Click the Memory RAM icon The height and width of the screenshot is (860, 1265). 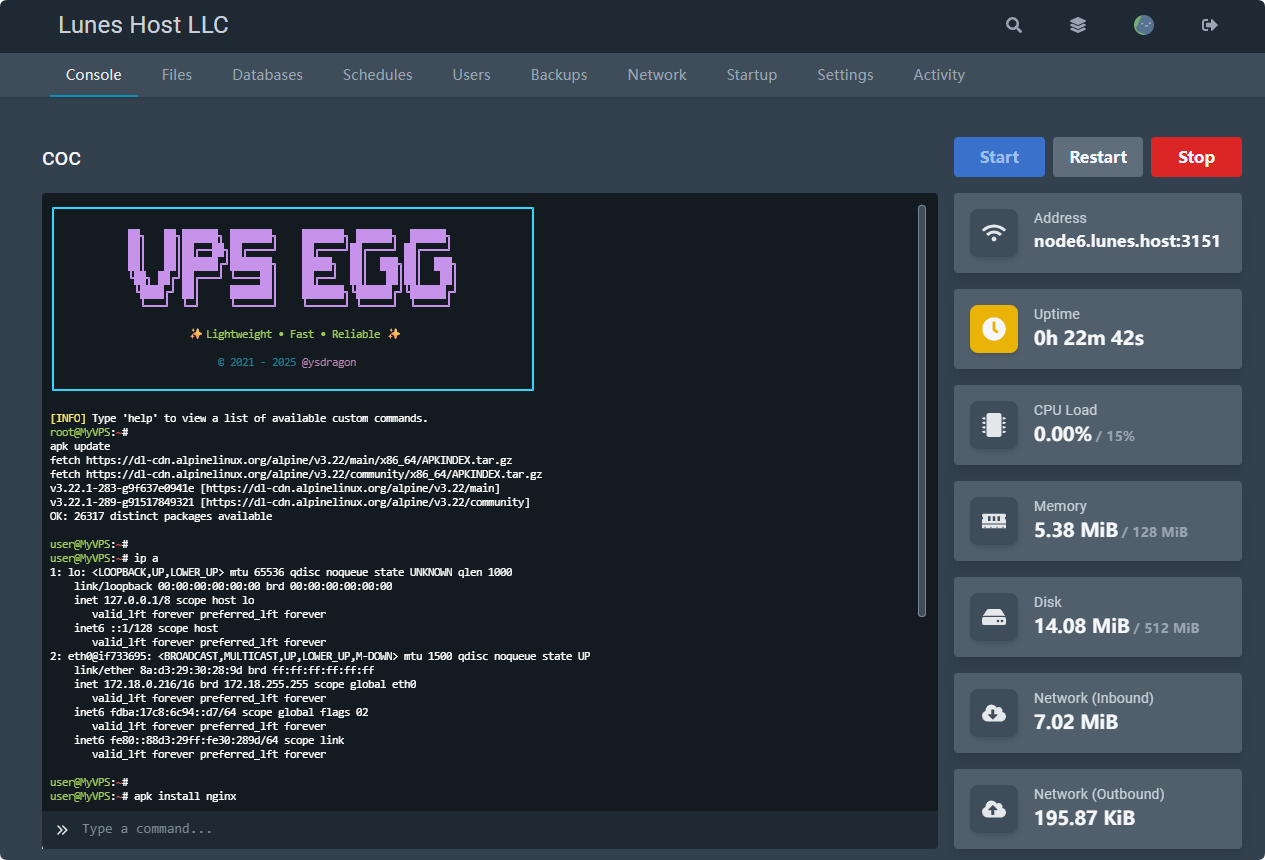pos(994,521)
